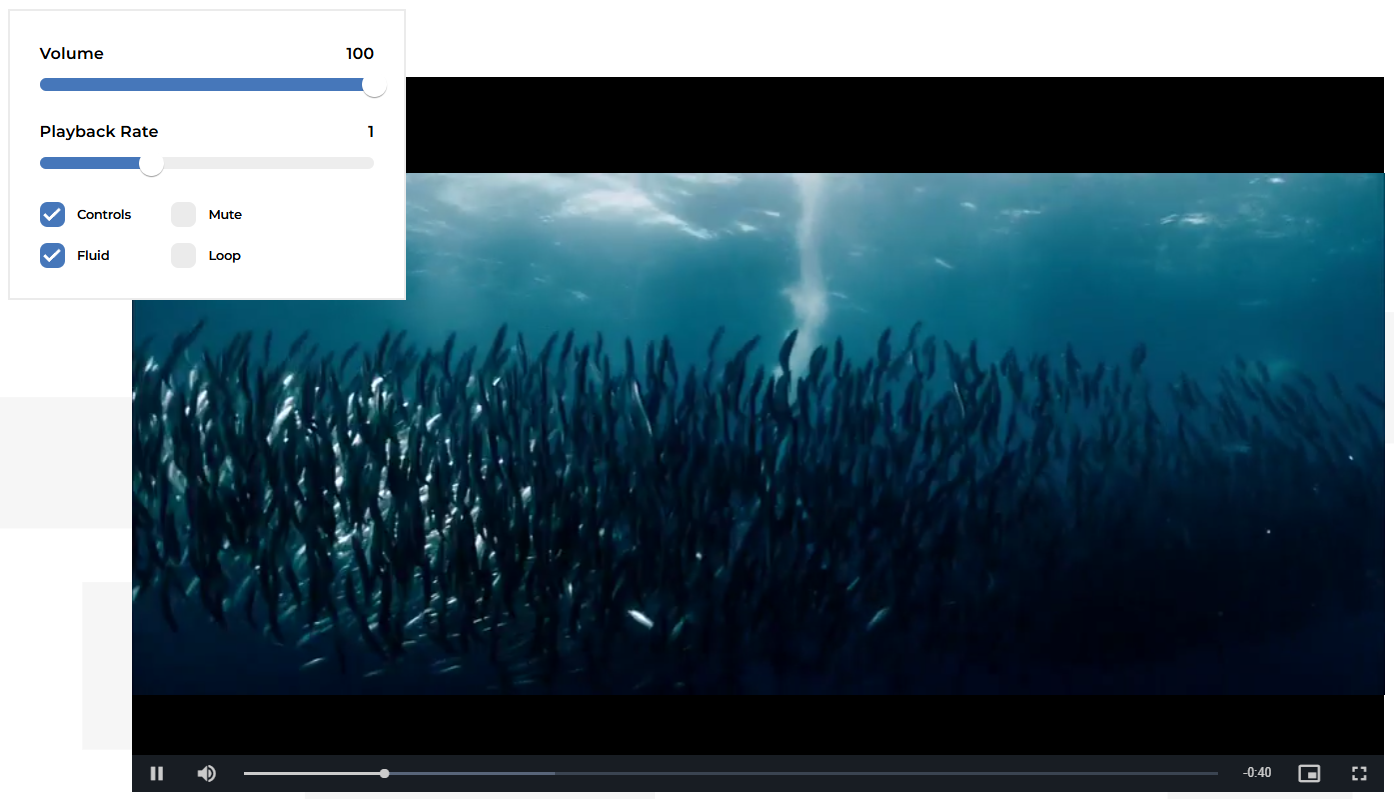Click the Loop label text
The height and width of the screenshot is (799, 1394).
(x=224, y=256)
